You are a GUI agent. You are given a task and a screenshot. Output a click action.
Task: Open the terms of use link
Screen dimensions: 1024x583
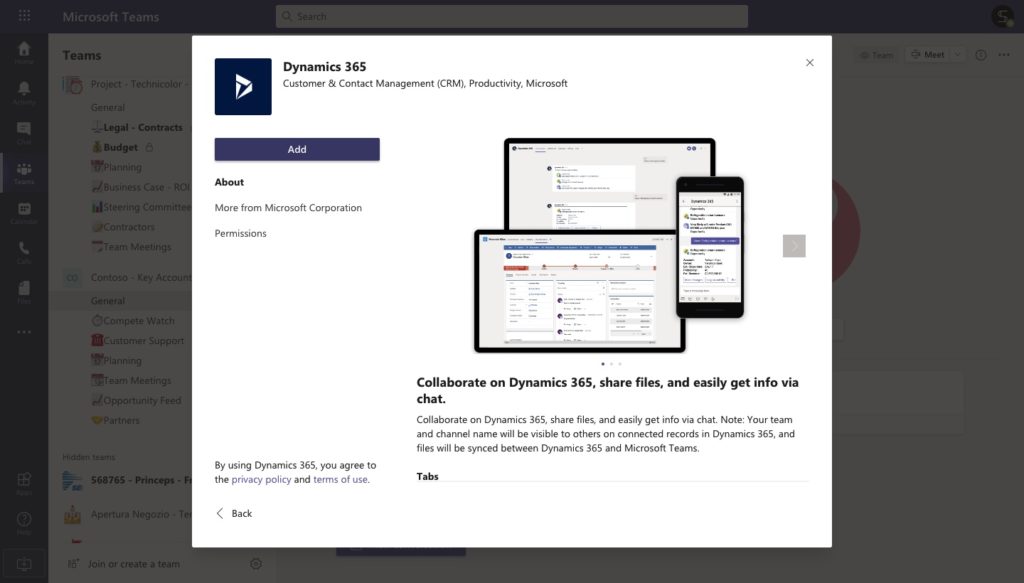340,479
